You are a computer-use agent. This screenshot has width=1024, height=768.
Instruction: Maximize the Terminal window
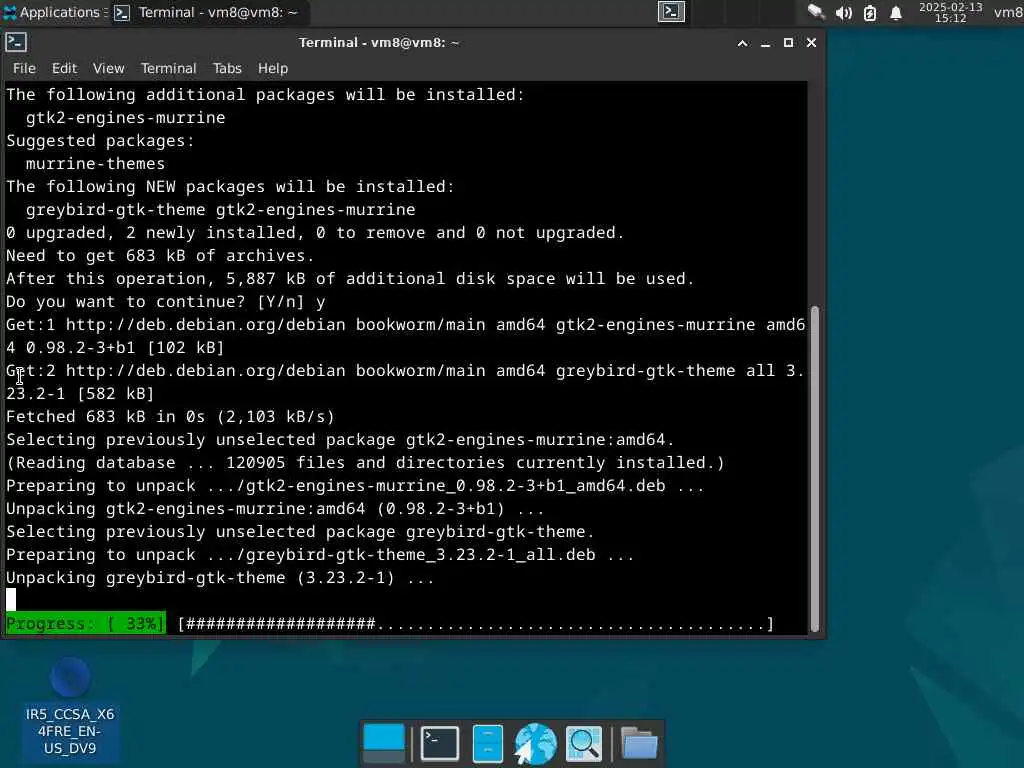[x=788, y=43]
